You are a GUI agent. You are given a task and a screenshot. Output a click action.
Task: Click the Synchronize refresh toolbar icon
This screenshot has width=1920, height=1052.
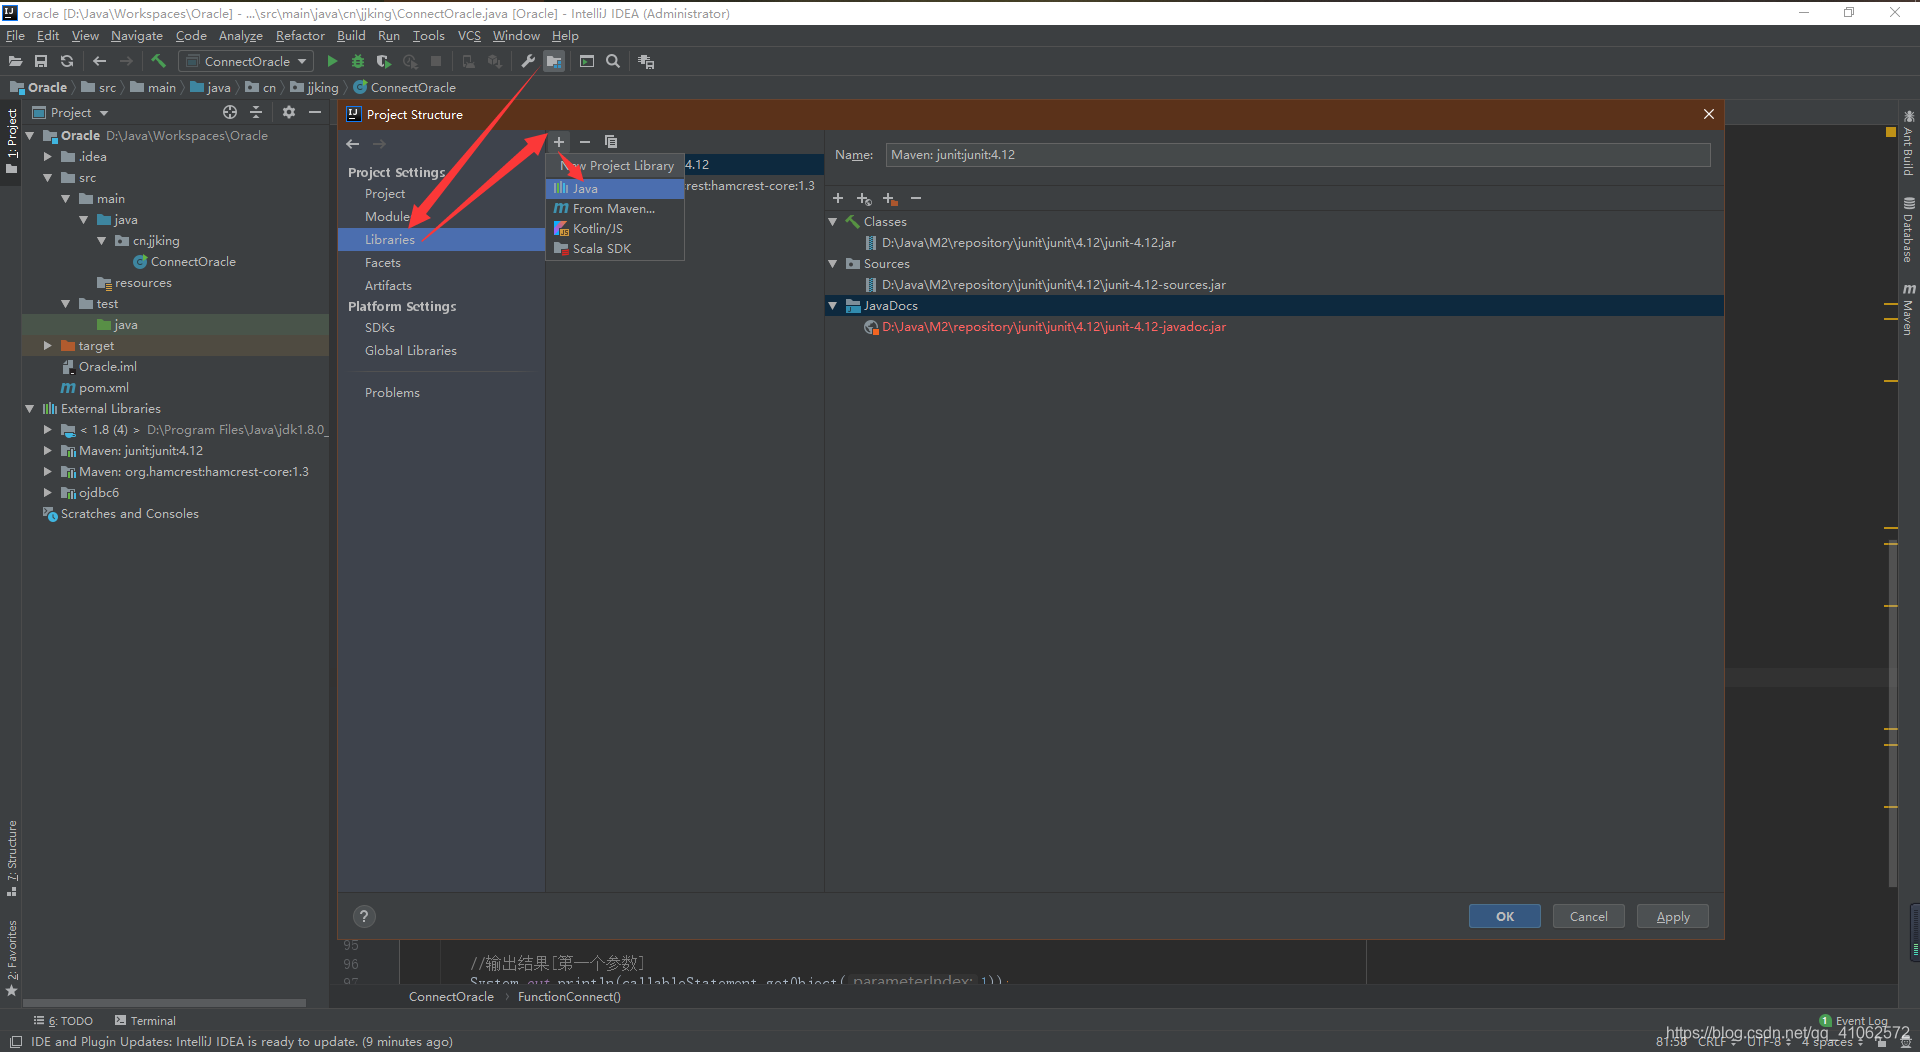click(x=67, y=61)
